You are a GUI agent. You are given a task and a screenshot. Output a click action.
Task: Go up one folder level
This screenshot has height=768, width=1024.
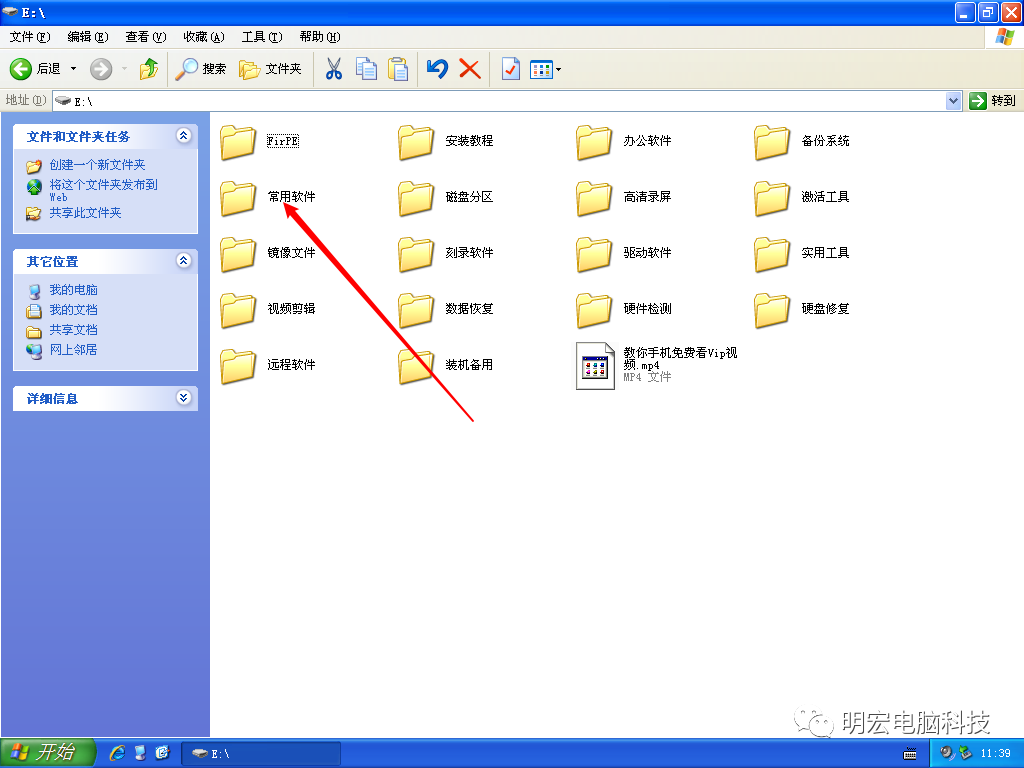(x=148, y=69)
